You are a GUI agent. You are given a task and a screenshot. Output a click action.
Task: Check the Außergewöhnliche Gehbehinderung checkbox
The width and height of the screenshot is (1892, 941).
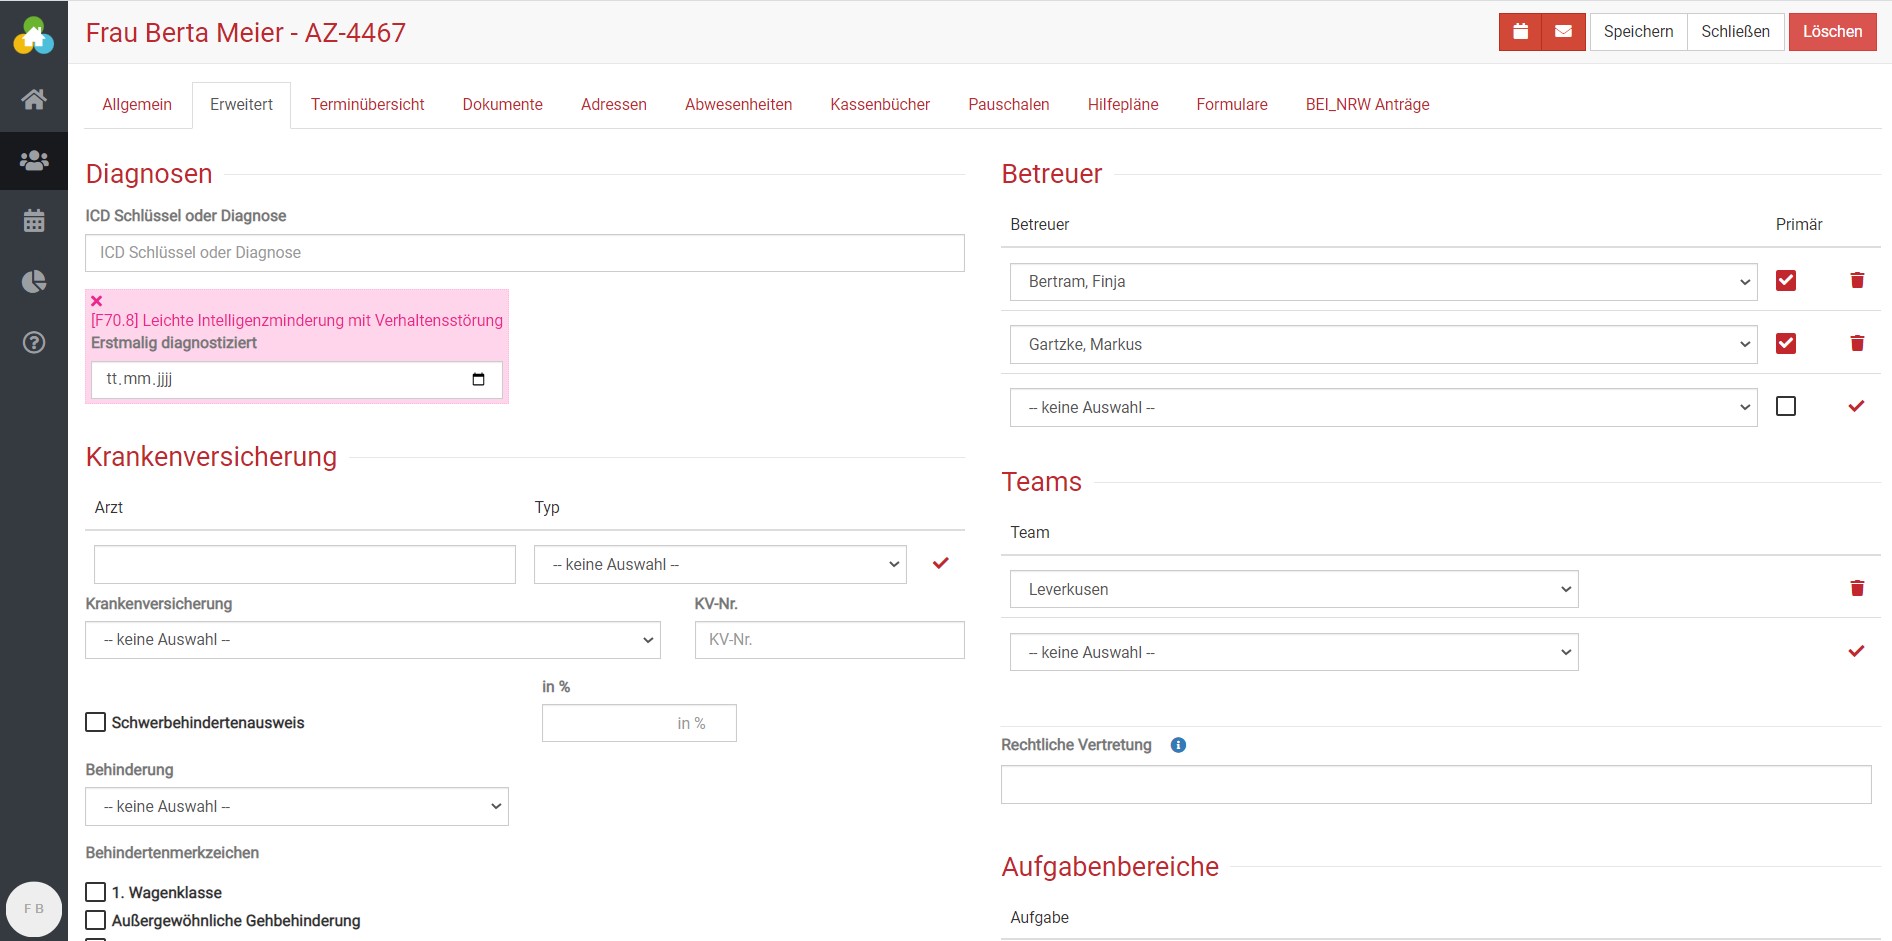click(96, 920)
